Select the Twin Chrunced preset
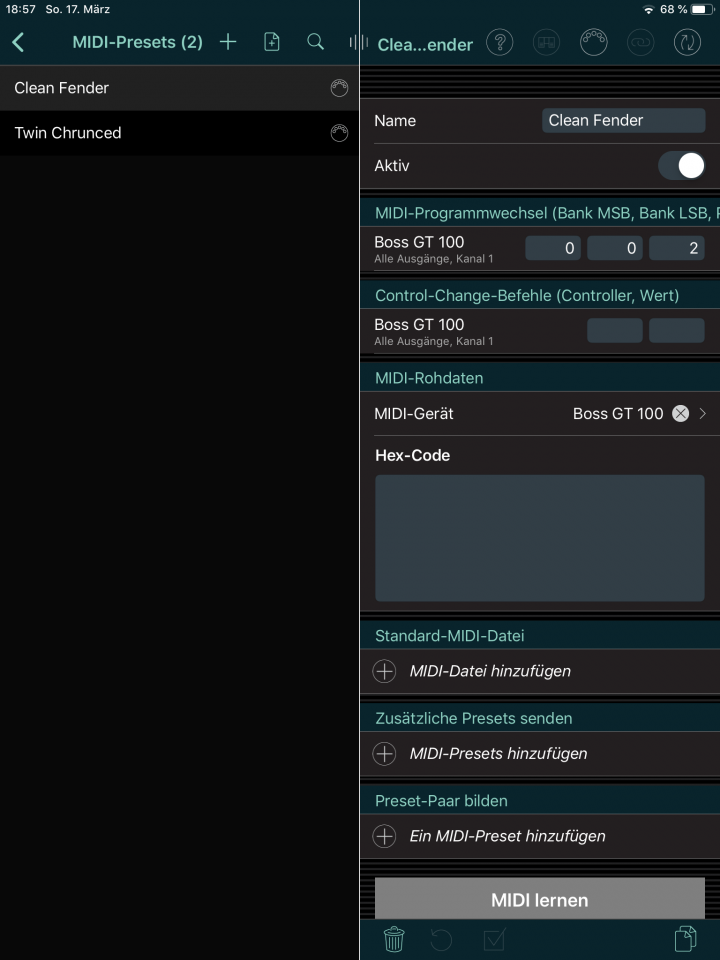The width and height of the screenshot is (720, 960). (179, 133)
